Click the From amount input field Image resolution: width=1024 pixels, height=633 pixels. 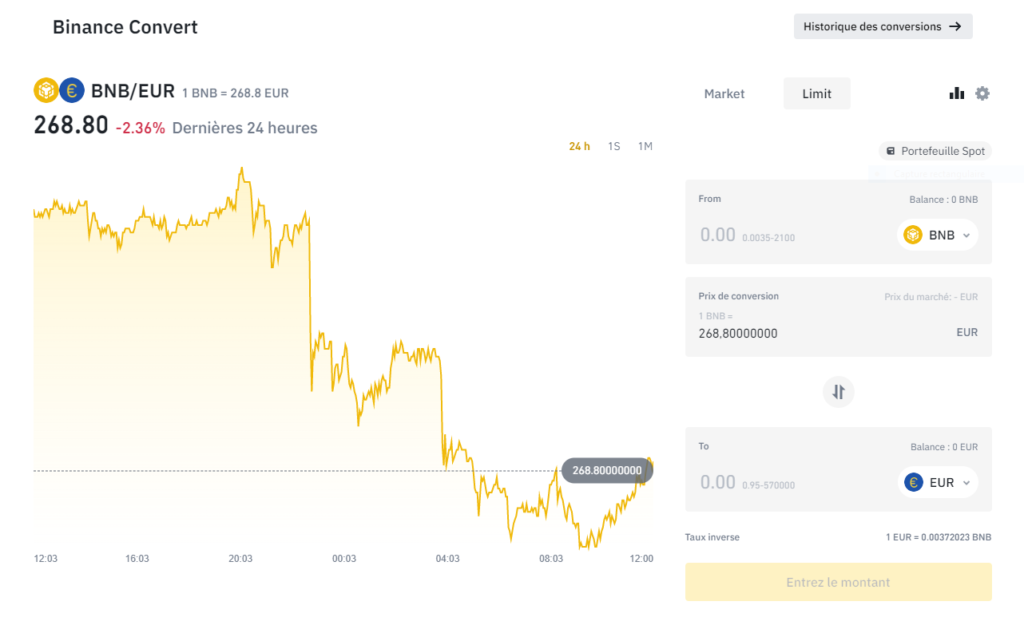click(717, 234)
